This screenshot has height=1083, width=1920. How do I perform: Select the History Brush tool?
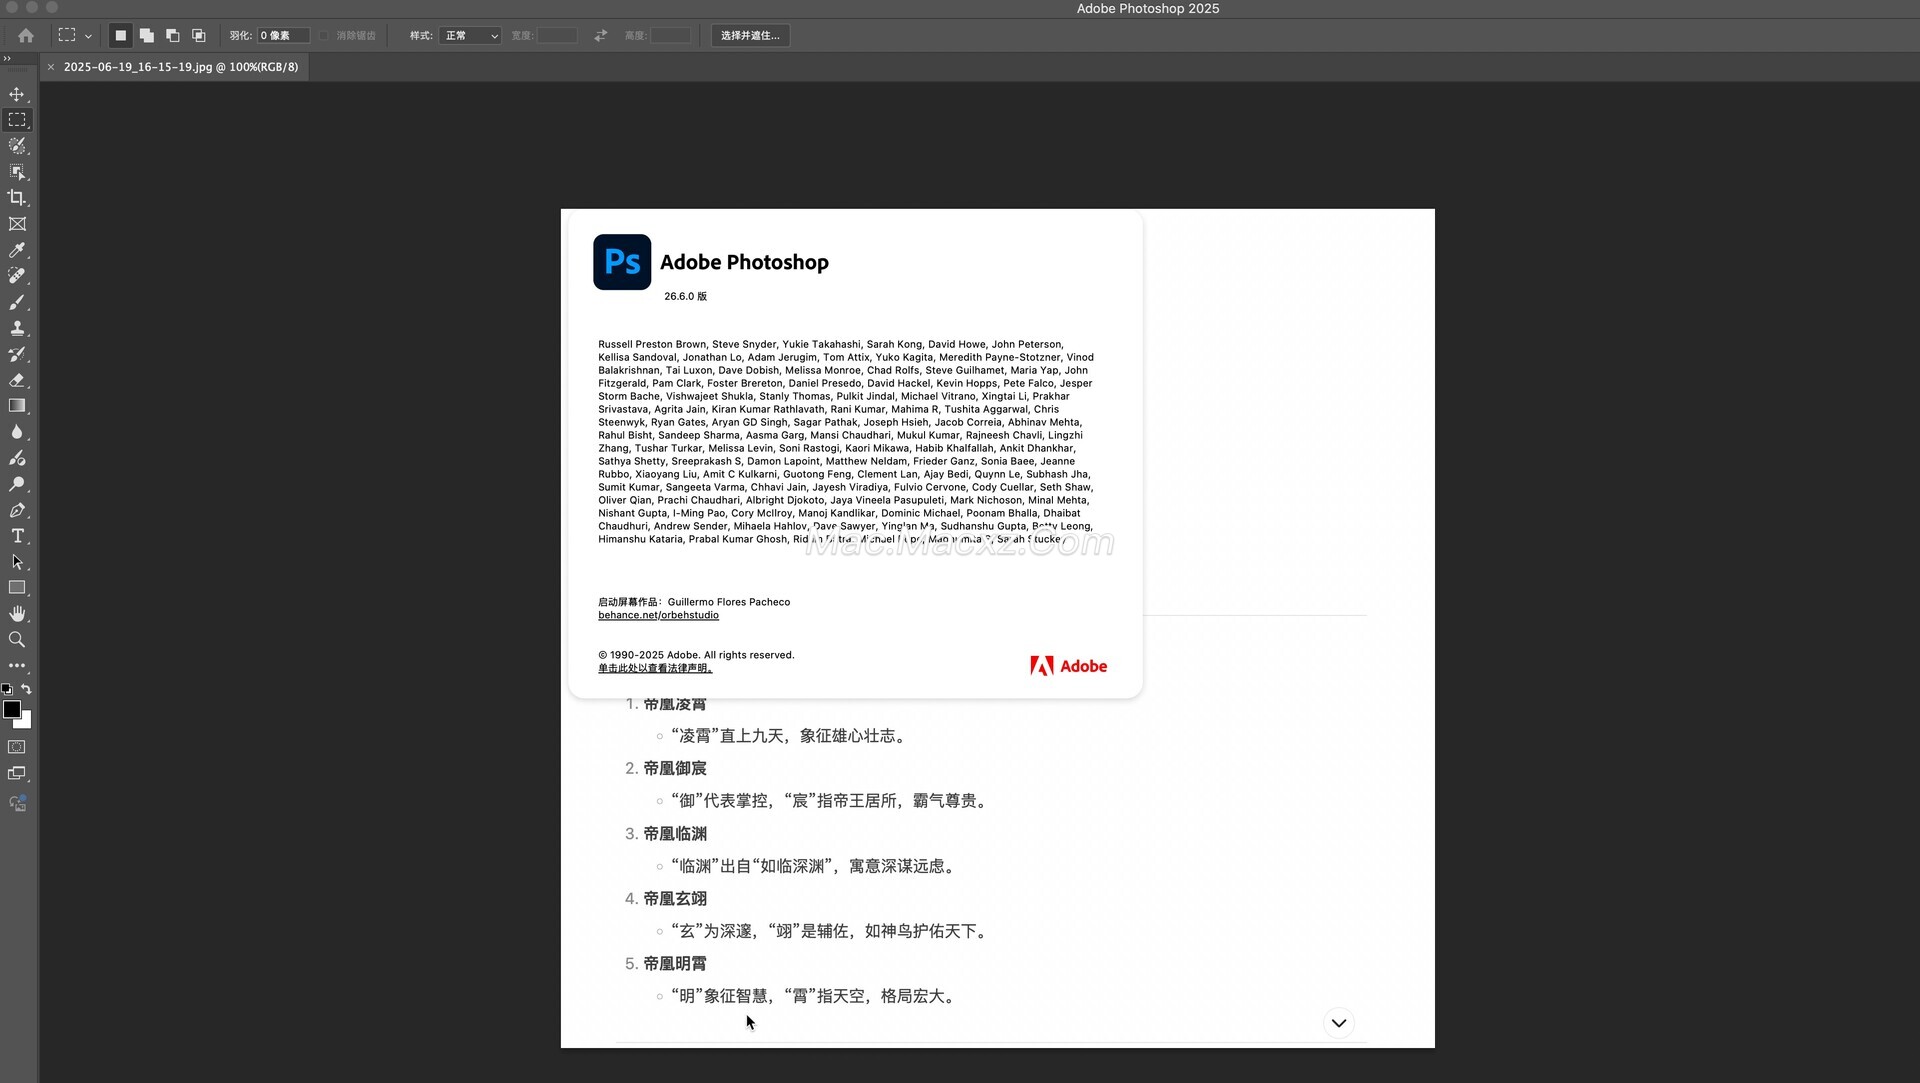[x=17, y=354]
